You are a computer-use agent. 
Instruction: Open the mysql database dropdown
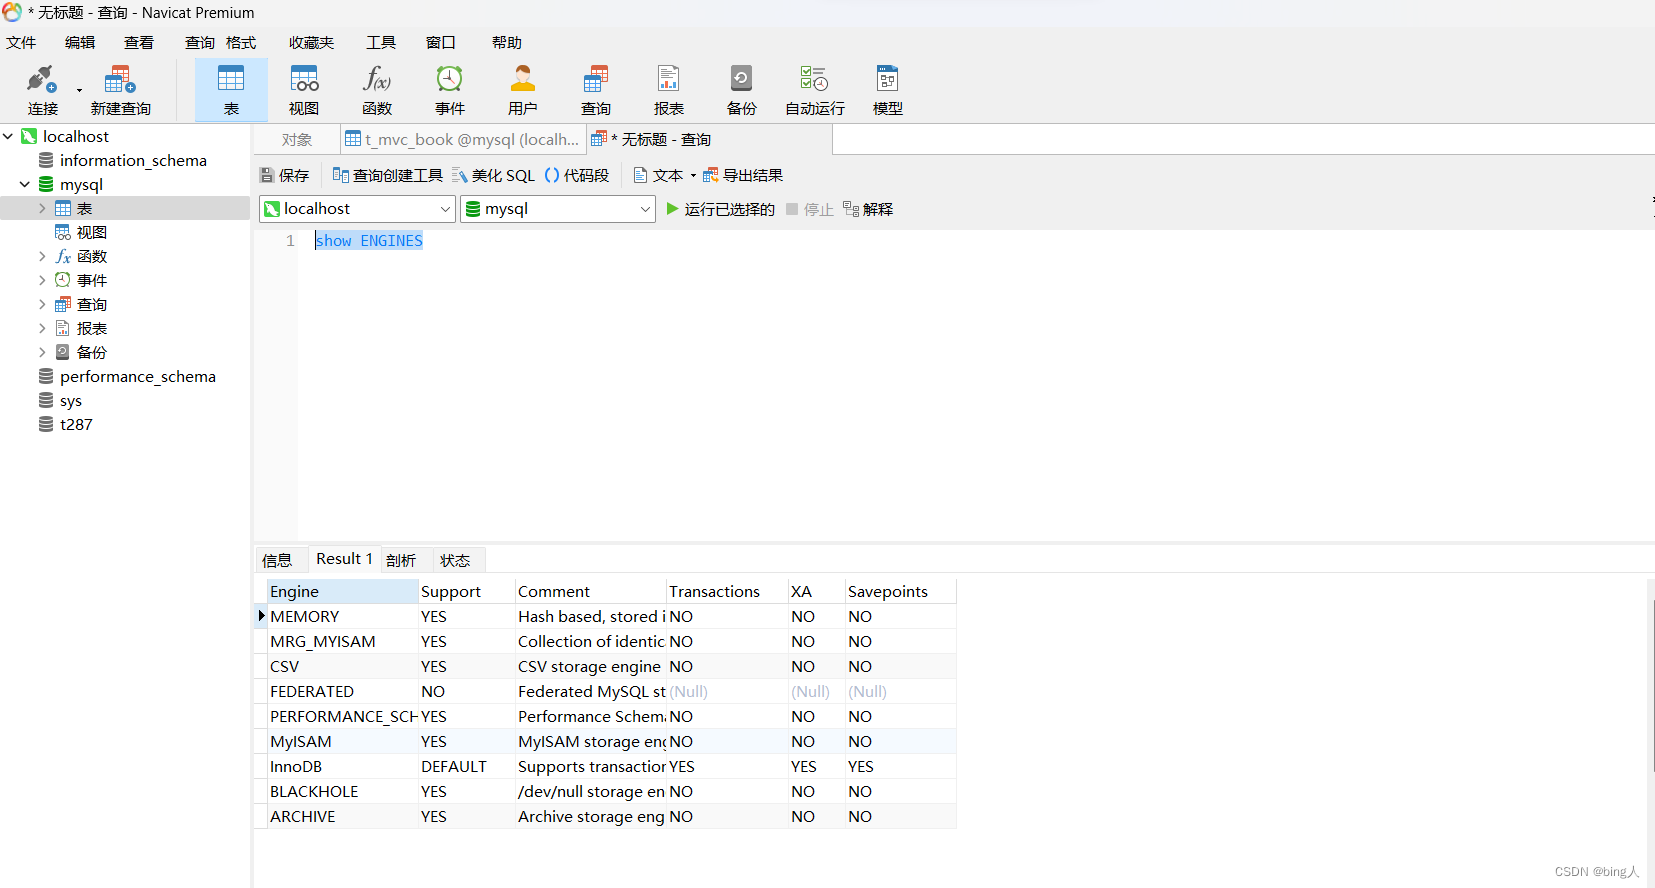[557, 209]
